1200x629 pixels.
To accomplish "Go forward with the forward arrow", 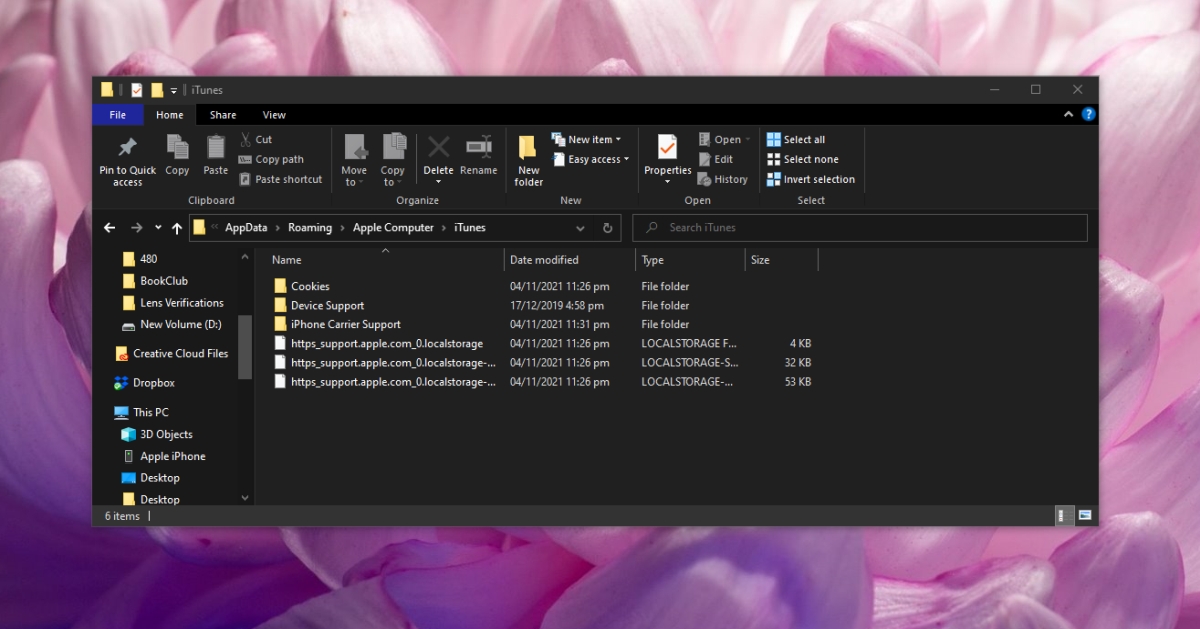I will click(137, 228).
